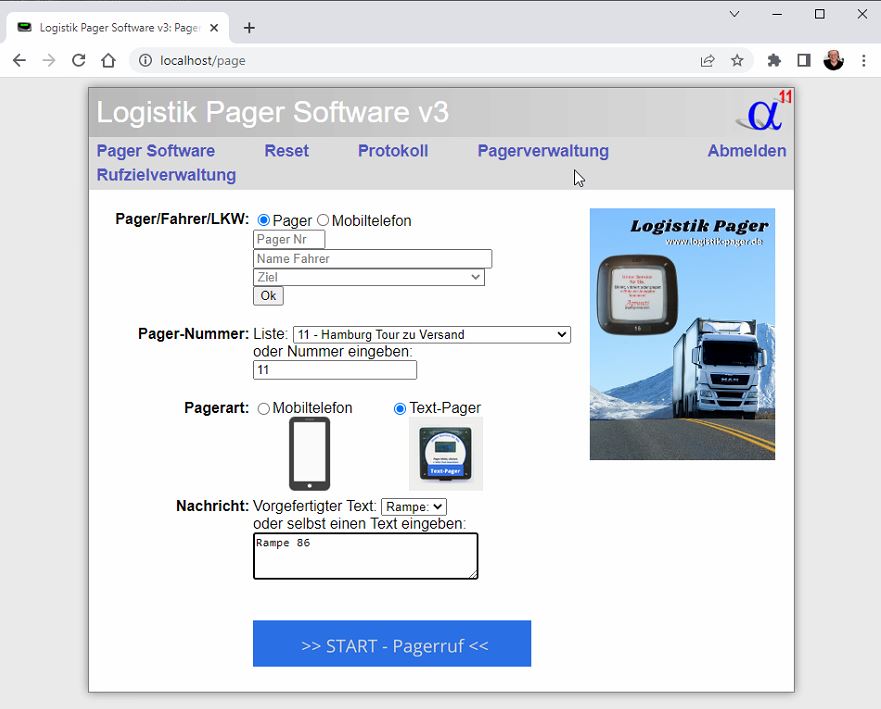
Task: Open the Hamburg Tour zu Versand list dropdown
Action: tap(430, 334)
